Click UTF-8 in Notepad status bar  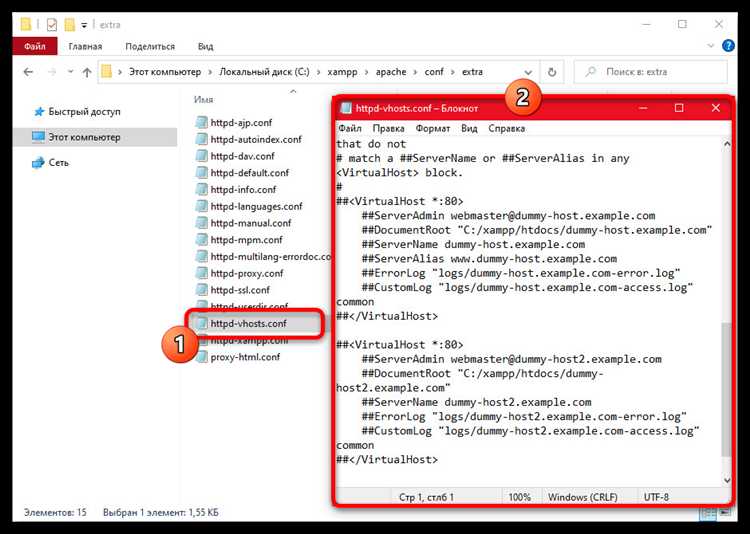click(656, 497)
